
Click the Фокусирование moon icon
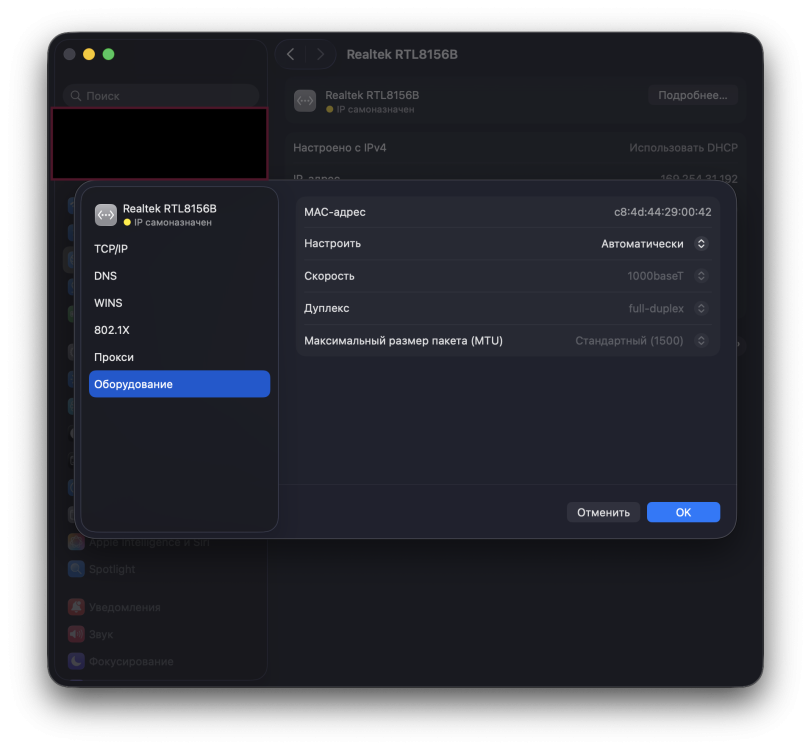76,661
